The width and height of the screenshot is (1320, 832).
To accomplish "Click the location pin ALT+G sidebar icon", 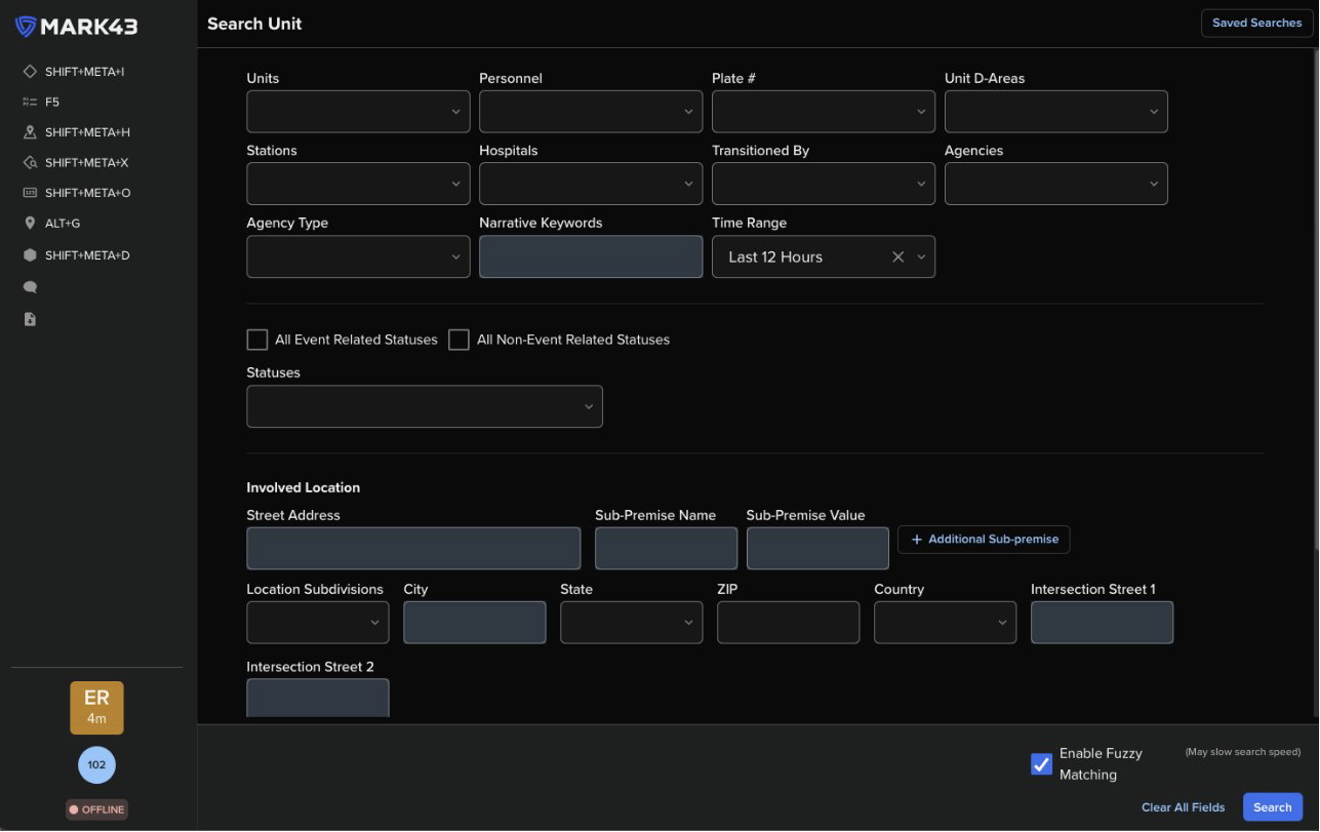I will pos(29,222).
